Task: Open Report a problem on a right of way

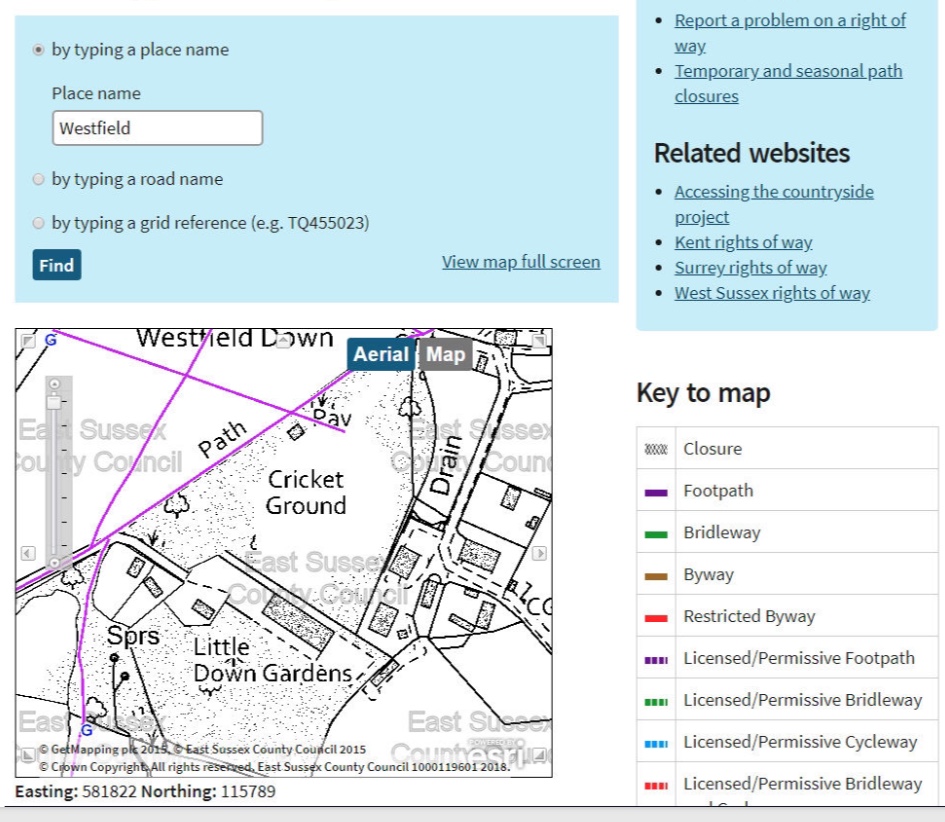Action: (x=790, y=33)
